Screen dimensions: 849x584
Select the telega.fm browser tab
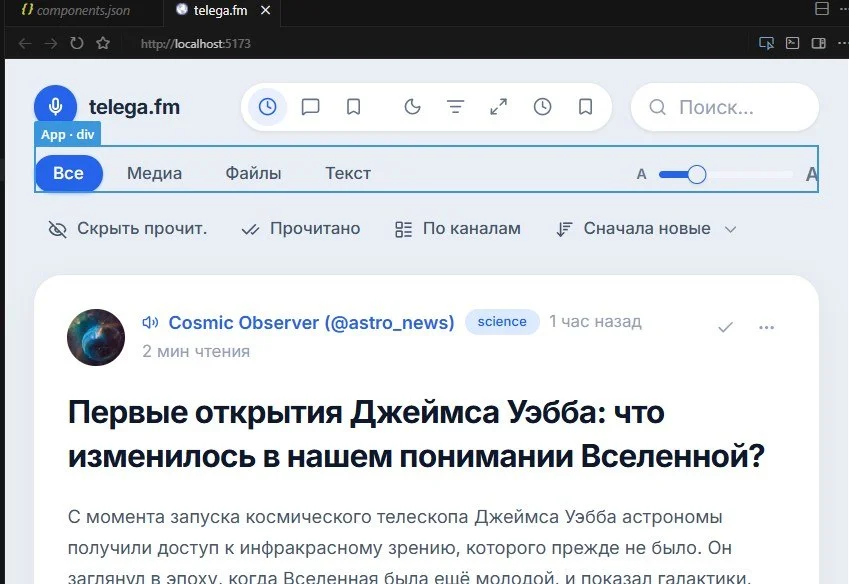212,10
